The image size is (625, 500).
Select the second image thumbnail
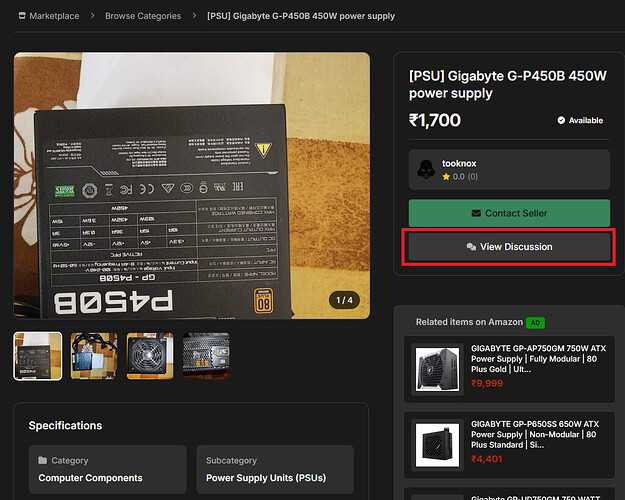tap(94, 356)
